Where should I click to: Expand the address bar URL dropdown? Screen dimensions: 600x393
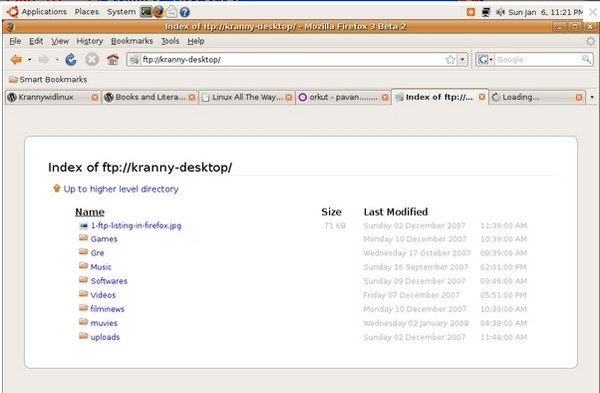(463, 60)
